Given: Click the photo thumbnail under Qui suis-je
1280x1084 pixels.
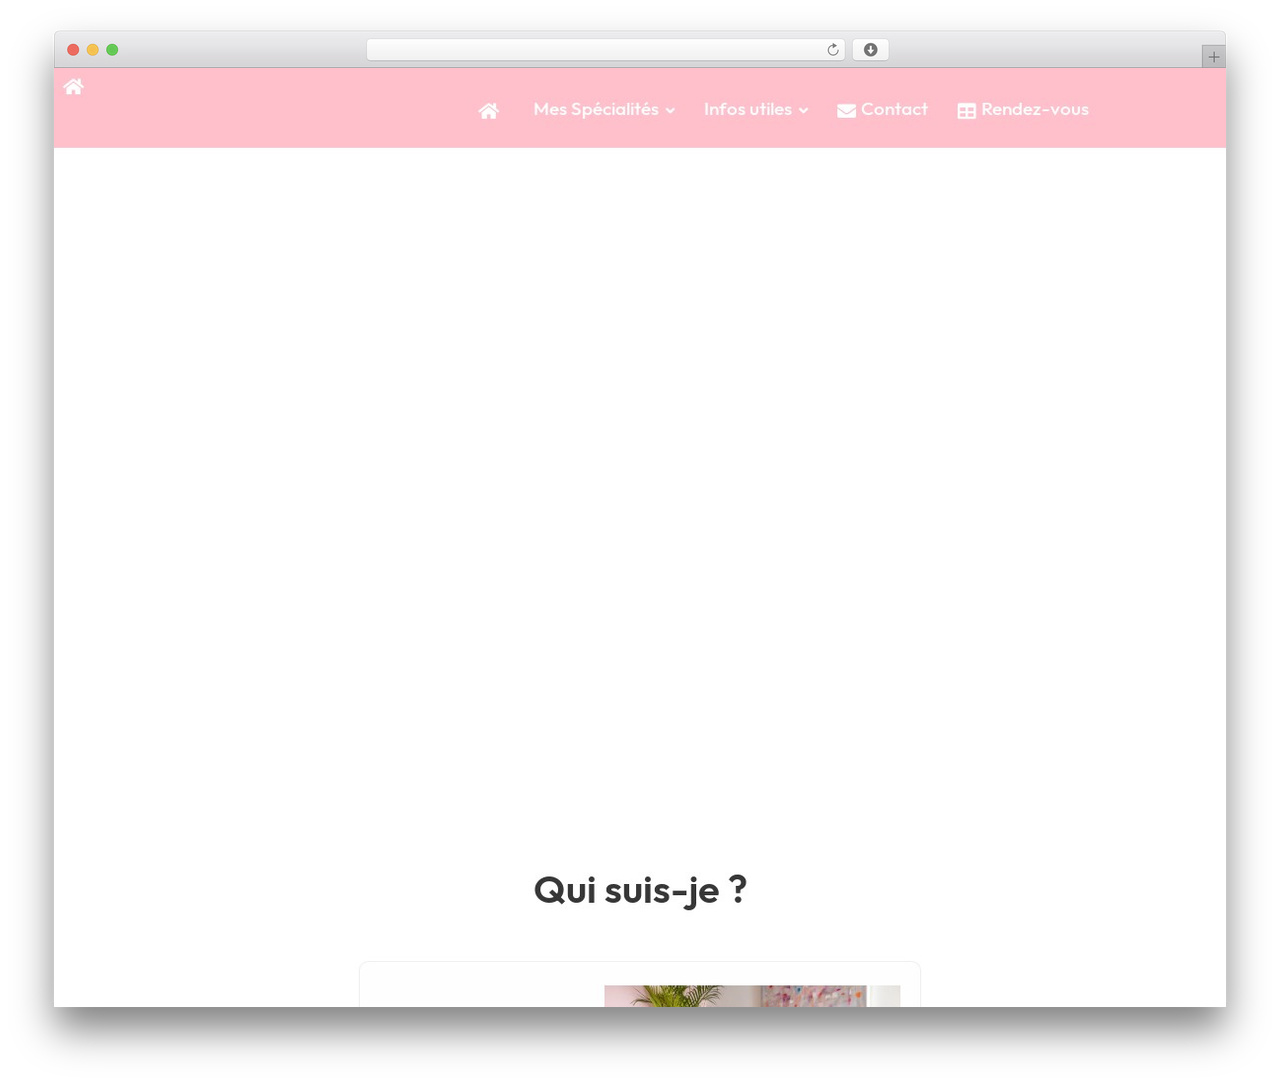Looking at the screenshot, I should tap(752, 996).
